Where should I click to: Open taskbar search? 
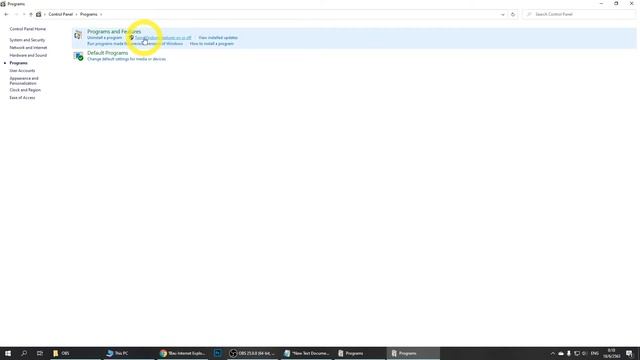tap(24, 353)
